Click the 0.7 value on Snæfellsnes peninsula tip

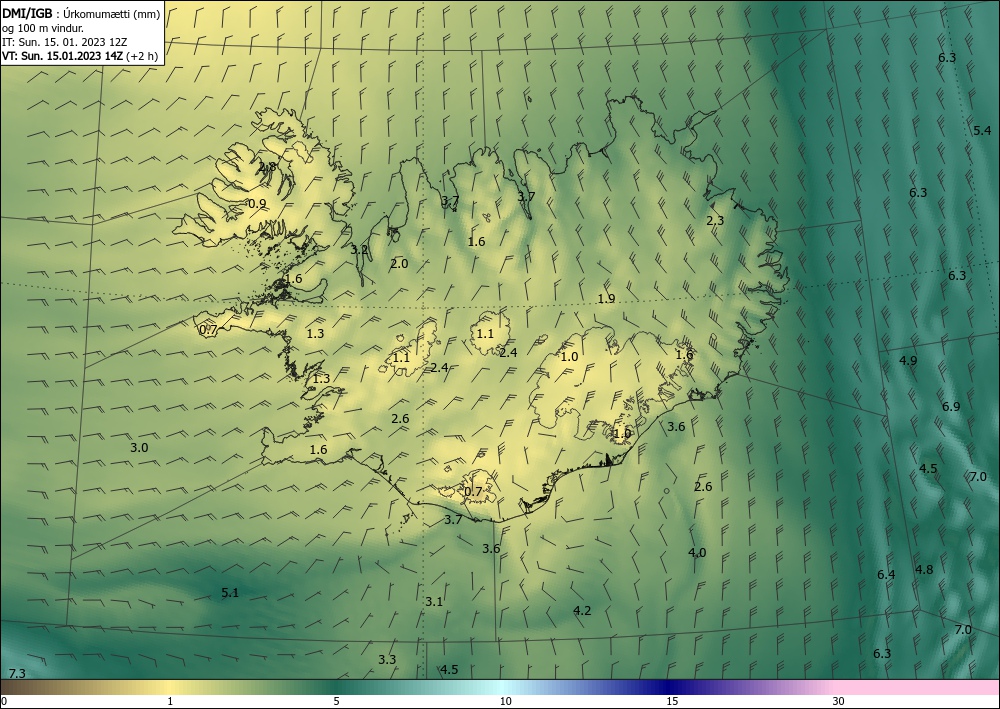point(209,330)
